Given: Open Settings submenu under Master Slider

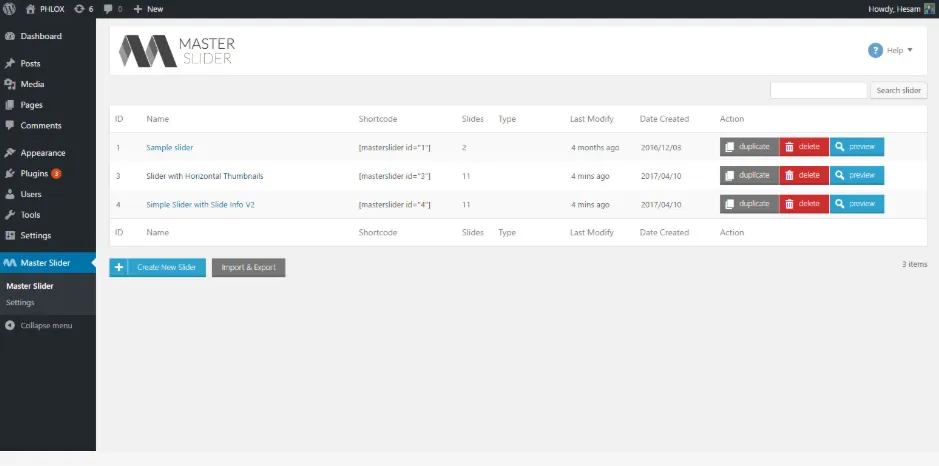Looking at the screenshot, I should pos(20,302).
